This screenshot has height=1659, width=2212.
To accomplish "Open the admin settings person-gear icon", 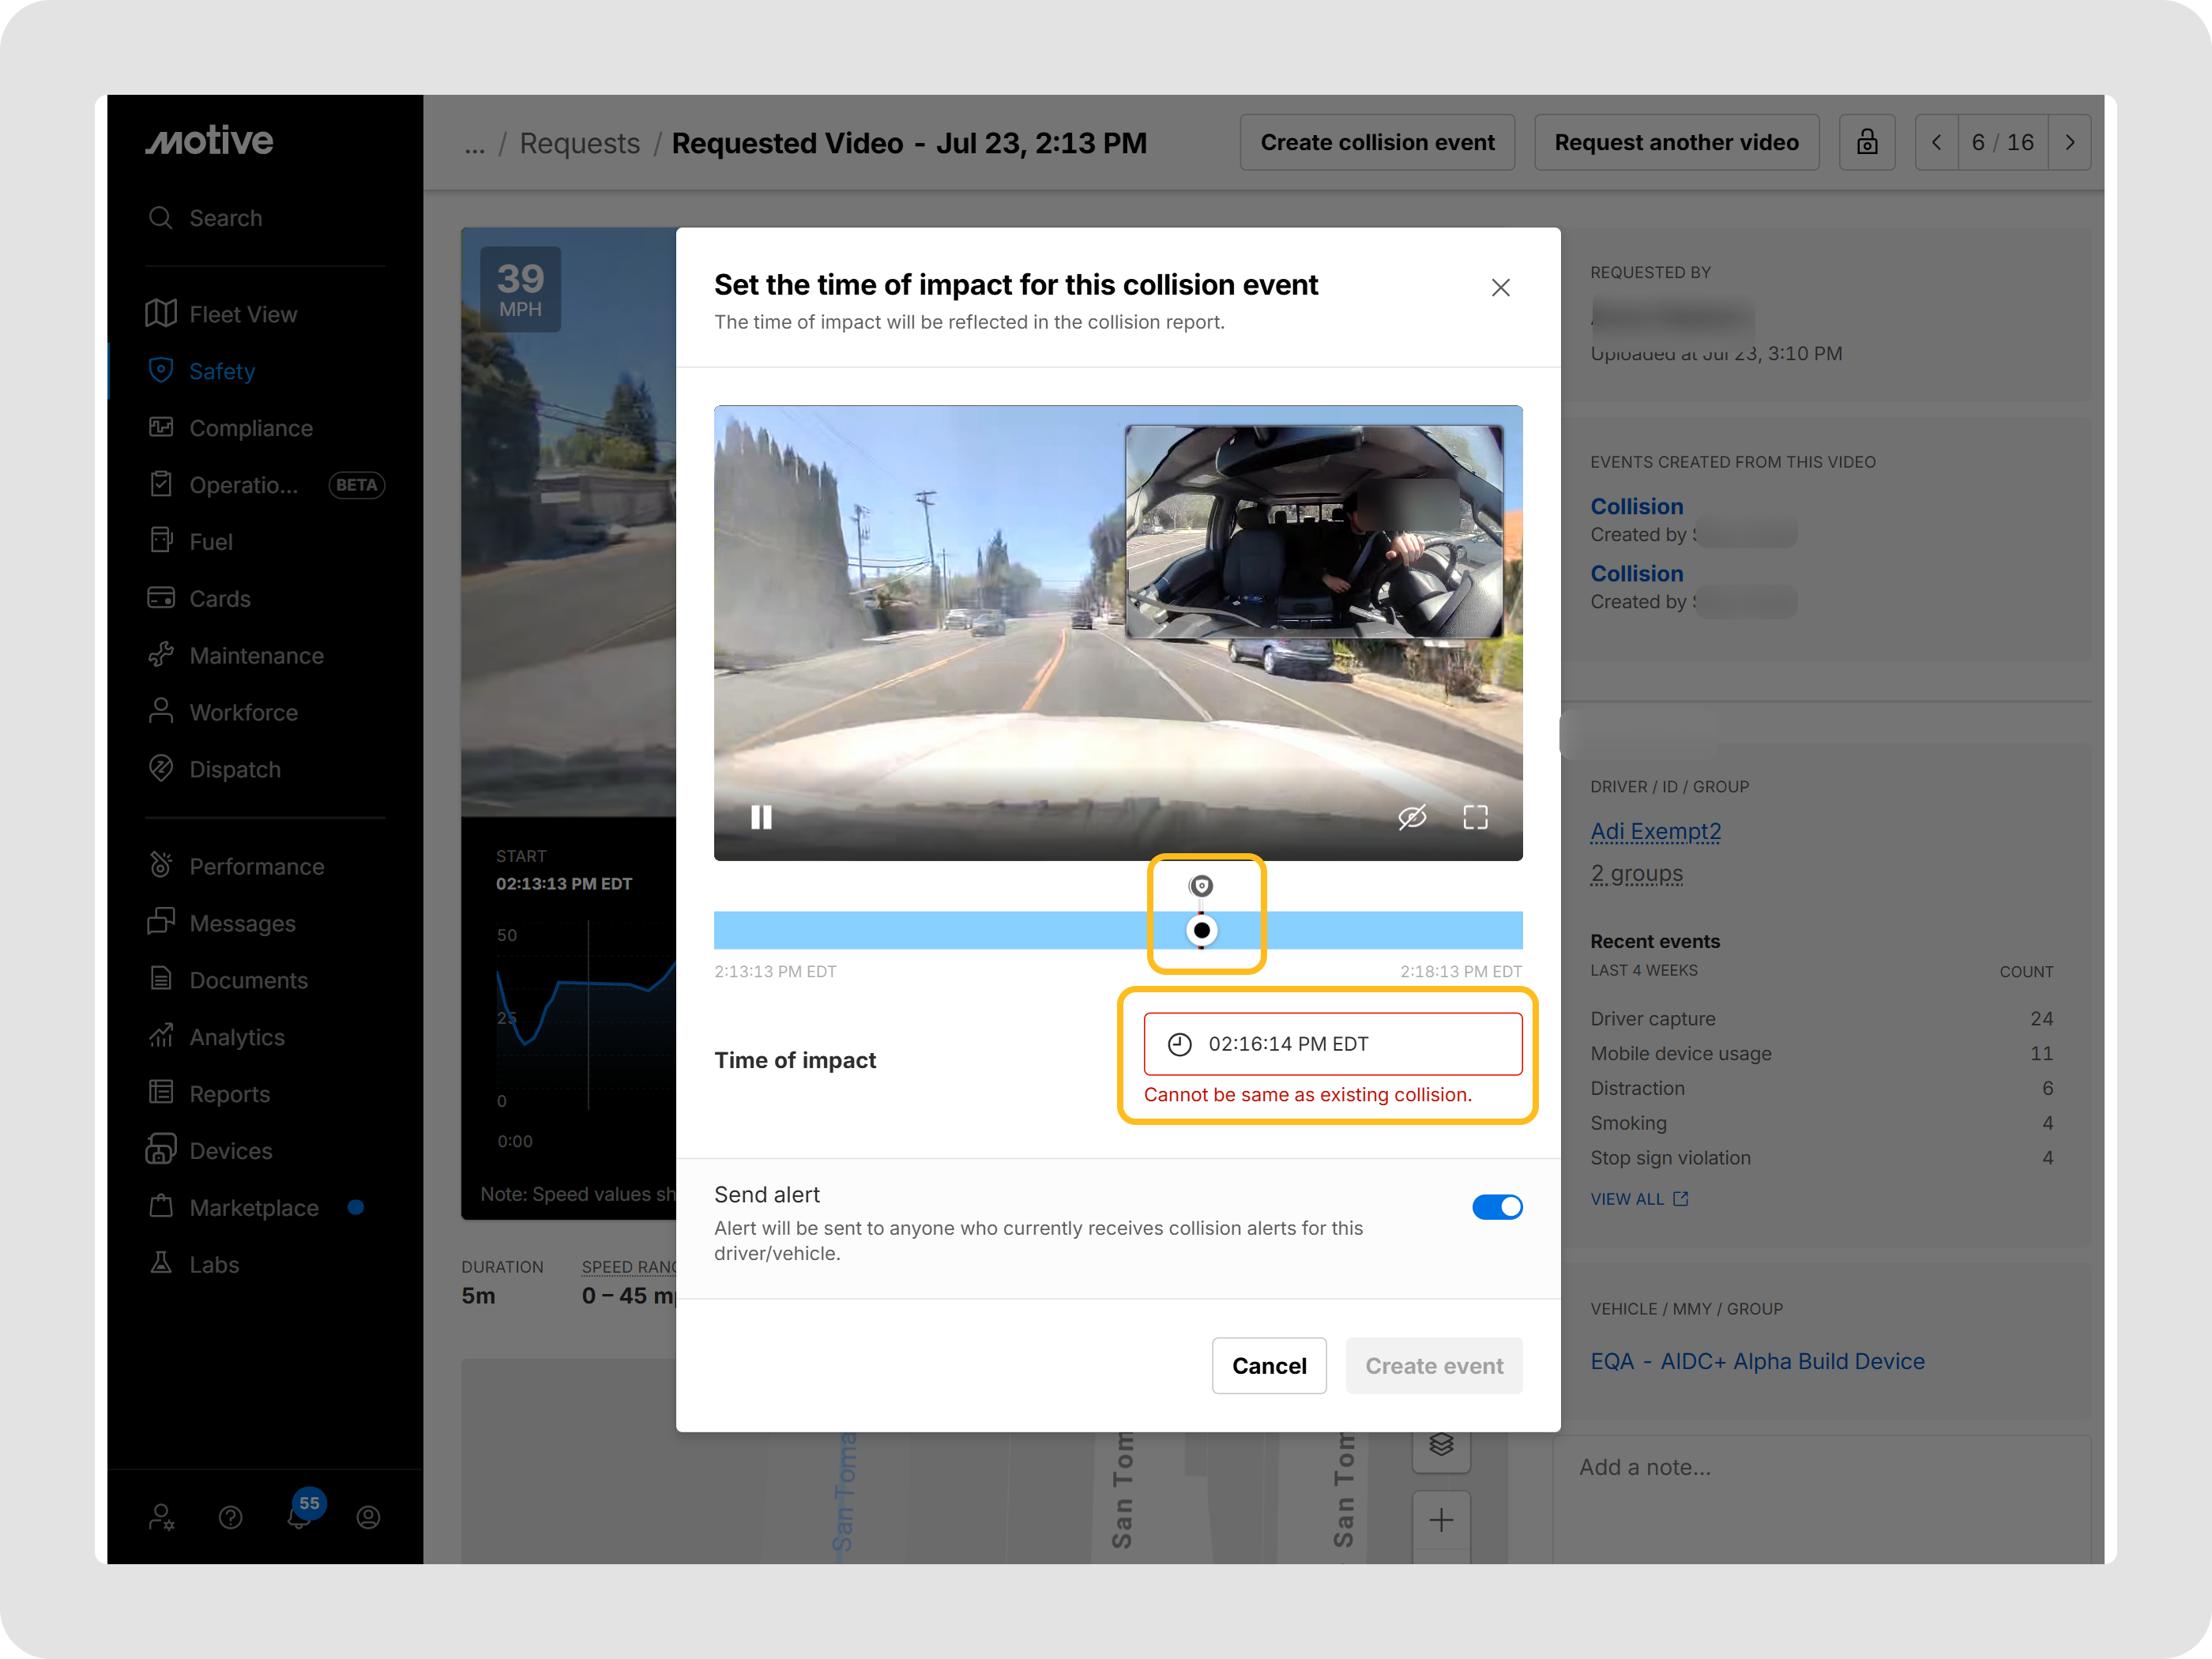I will coord(161,1518).
